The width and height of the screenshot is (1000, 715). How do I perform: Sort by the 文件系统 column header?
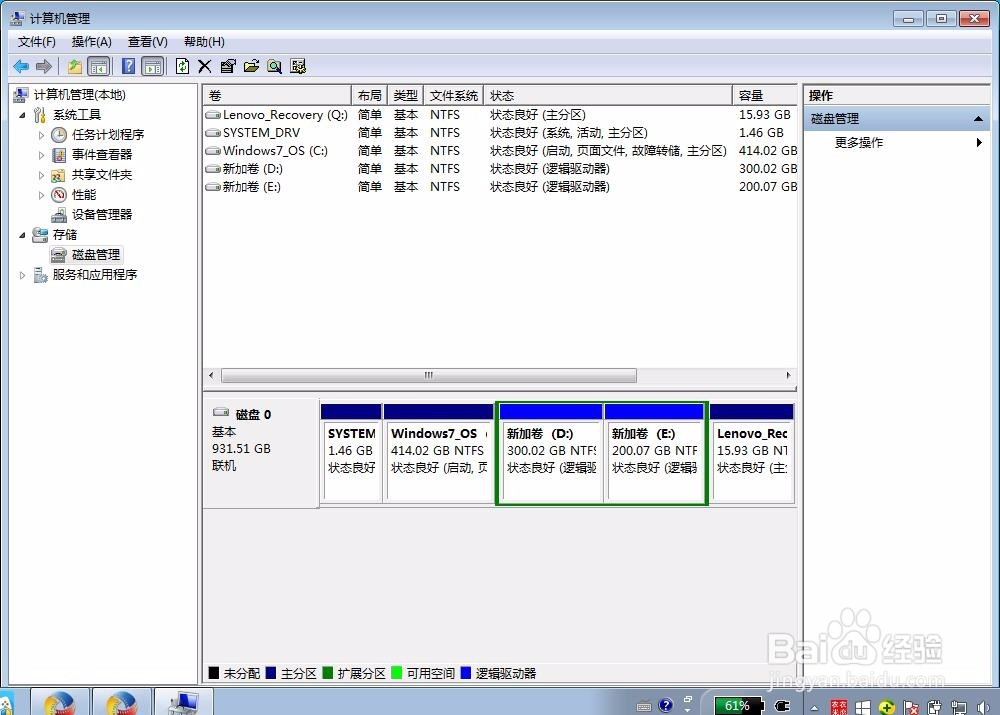tap(453, 96)
